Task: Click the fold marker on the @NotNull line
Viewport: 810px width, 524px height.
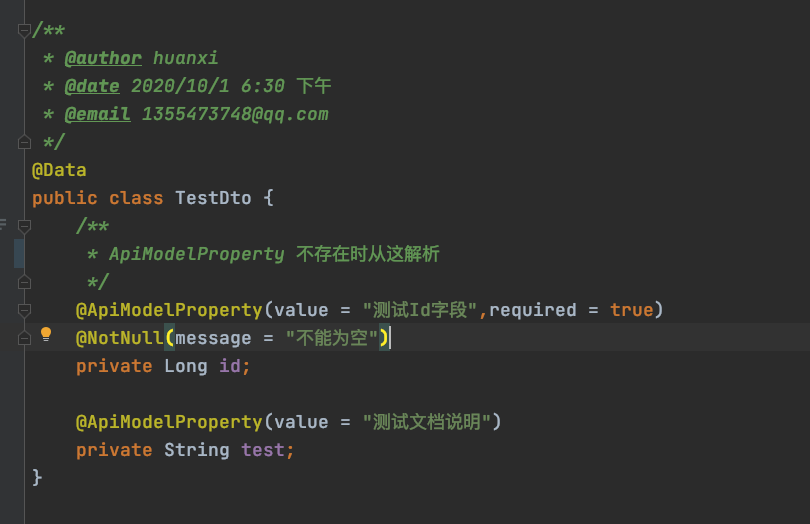Action: pyautogui.click(x=24, y=338)
